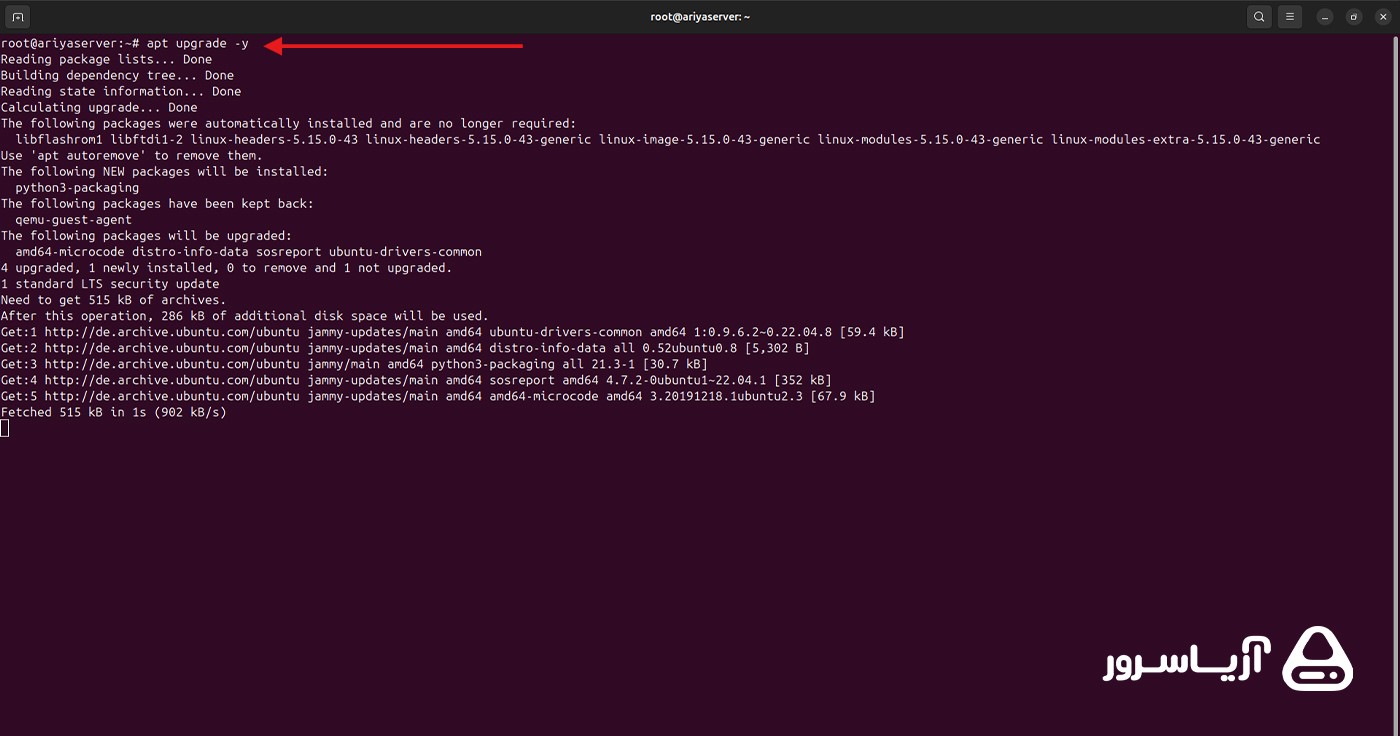This screenshot has width=1400, height=736.
Task: Close the terminal window
Action: 1381,17
